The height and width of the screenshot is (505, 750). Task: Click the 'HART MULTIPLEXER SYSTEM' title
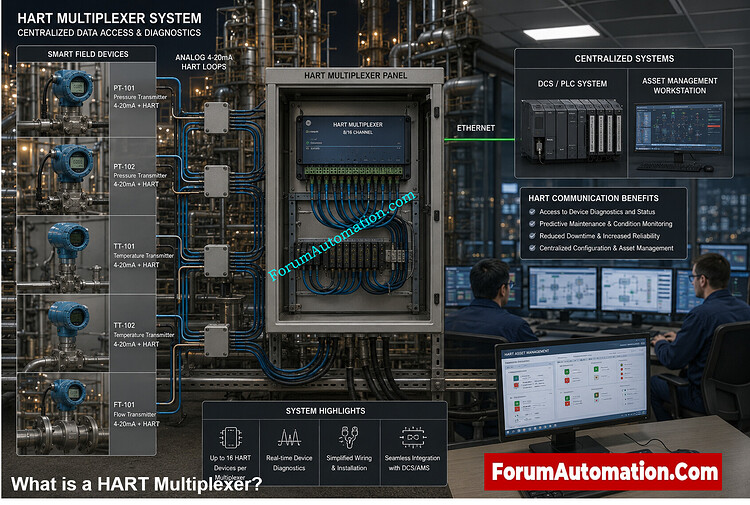[x=110, y=18]
